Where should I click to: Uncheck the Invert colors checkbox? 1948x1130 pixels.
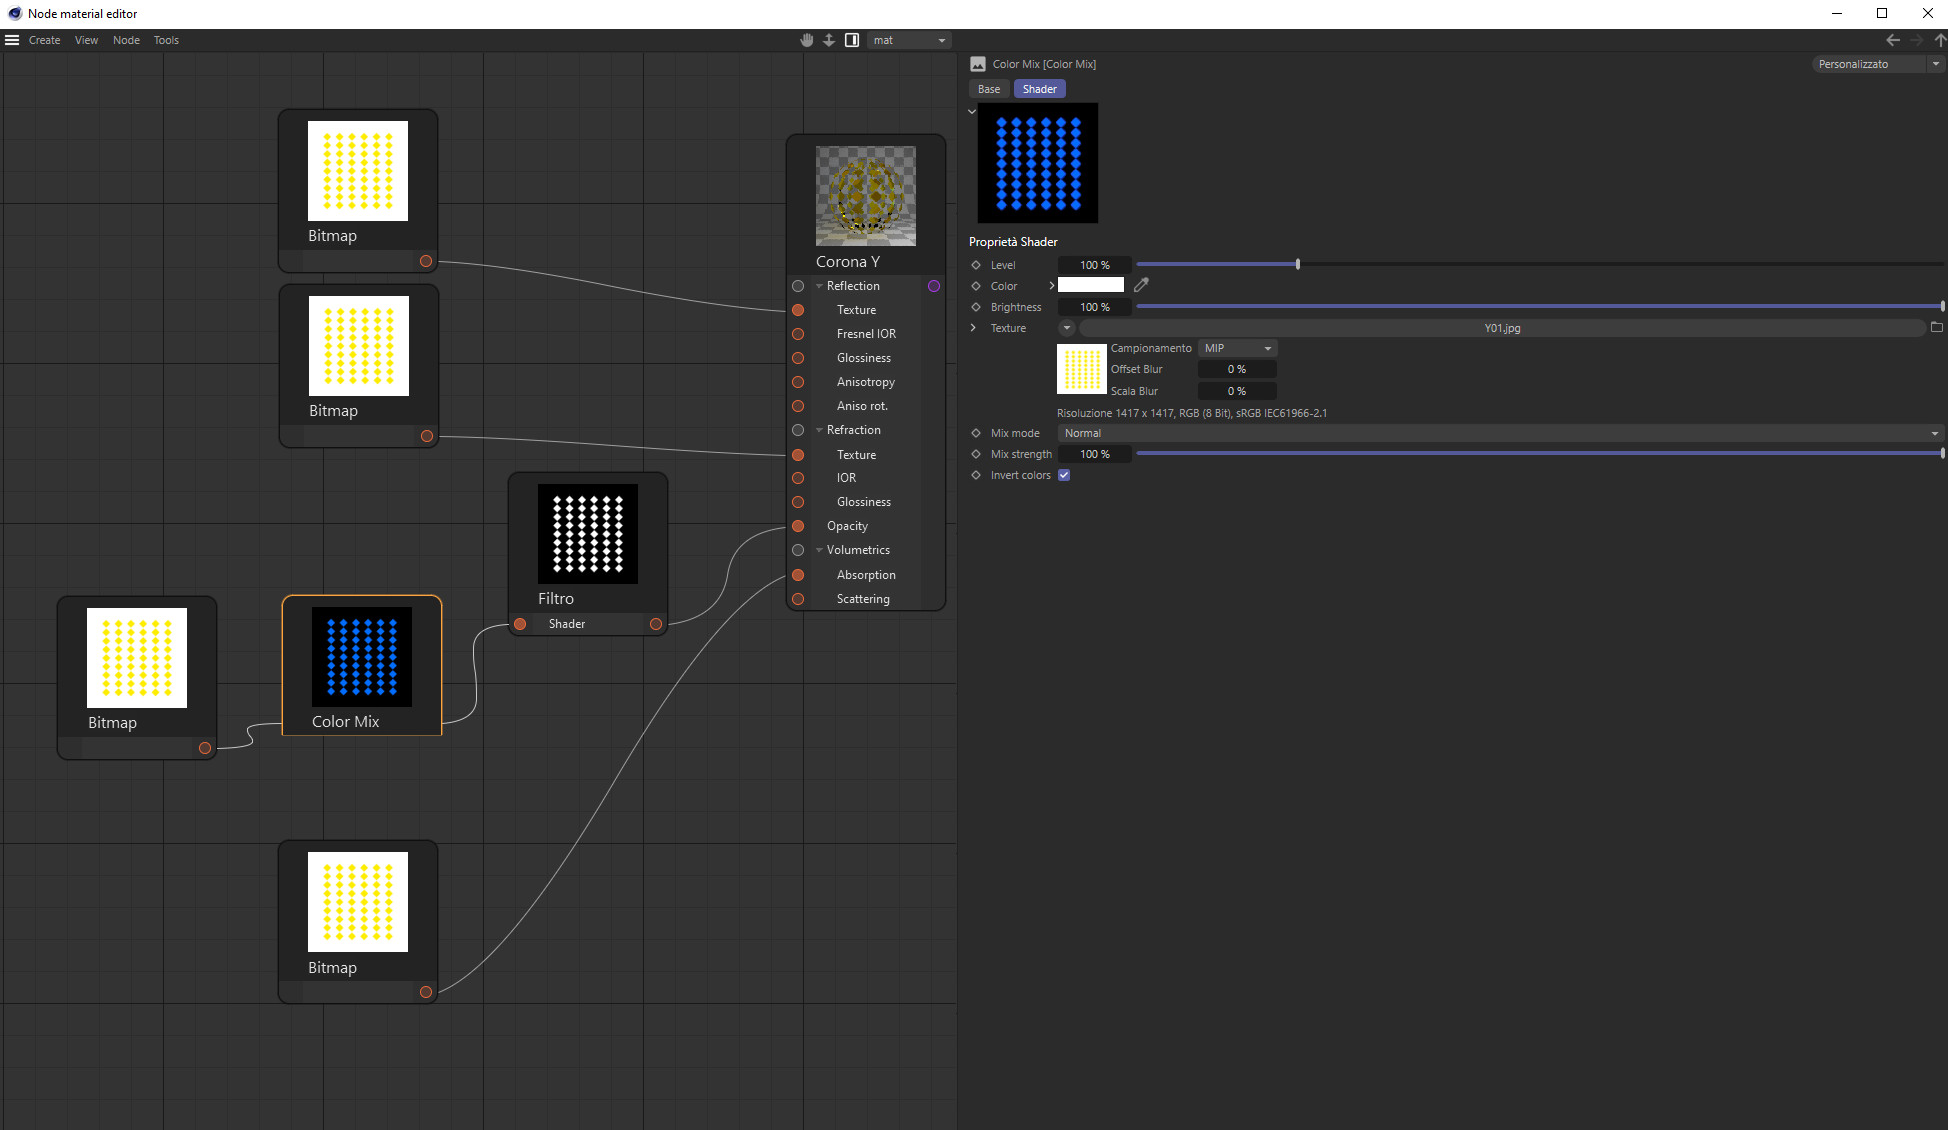[1064, 475]
